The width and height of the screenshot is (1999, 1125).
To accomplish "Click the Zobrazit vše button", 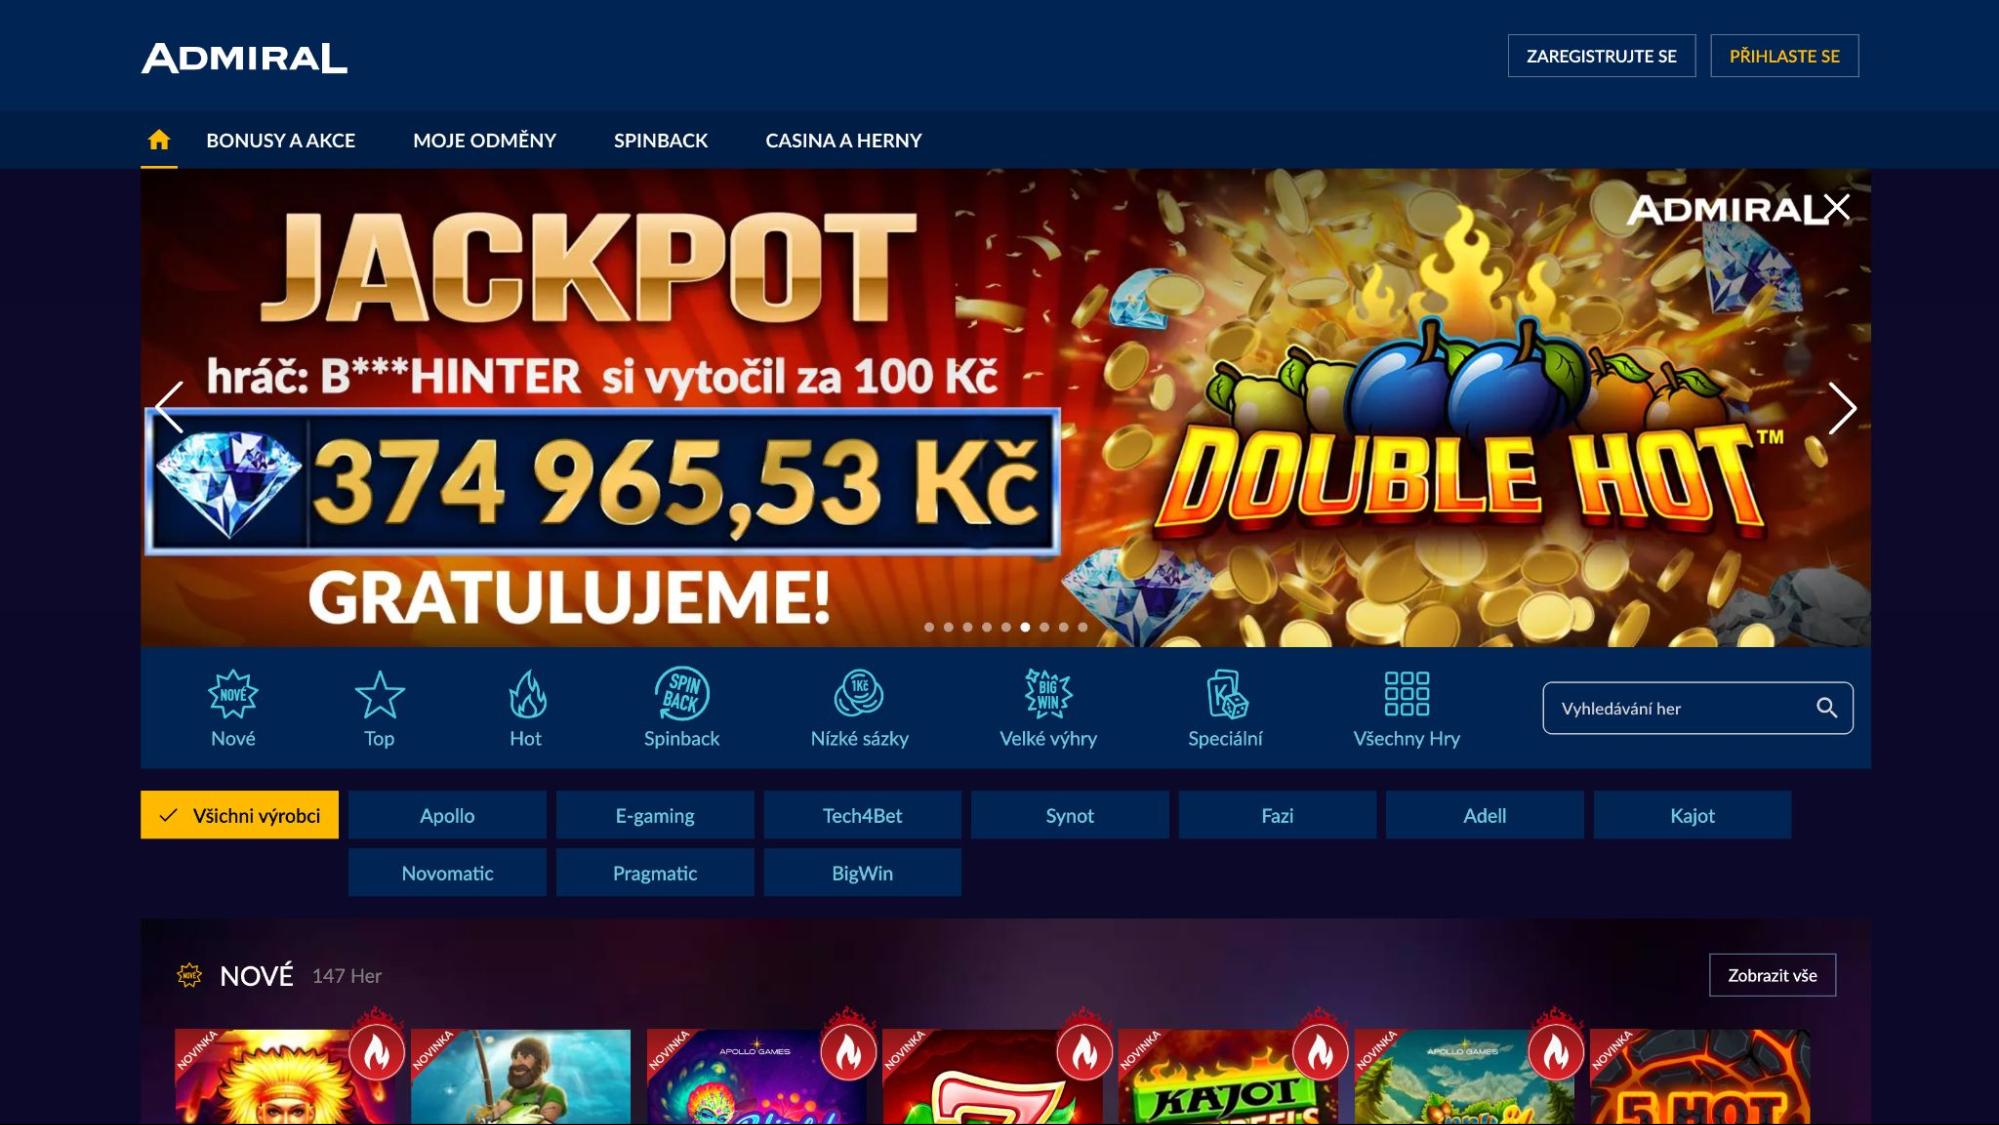I will point(1773,975).
